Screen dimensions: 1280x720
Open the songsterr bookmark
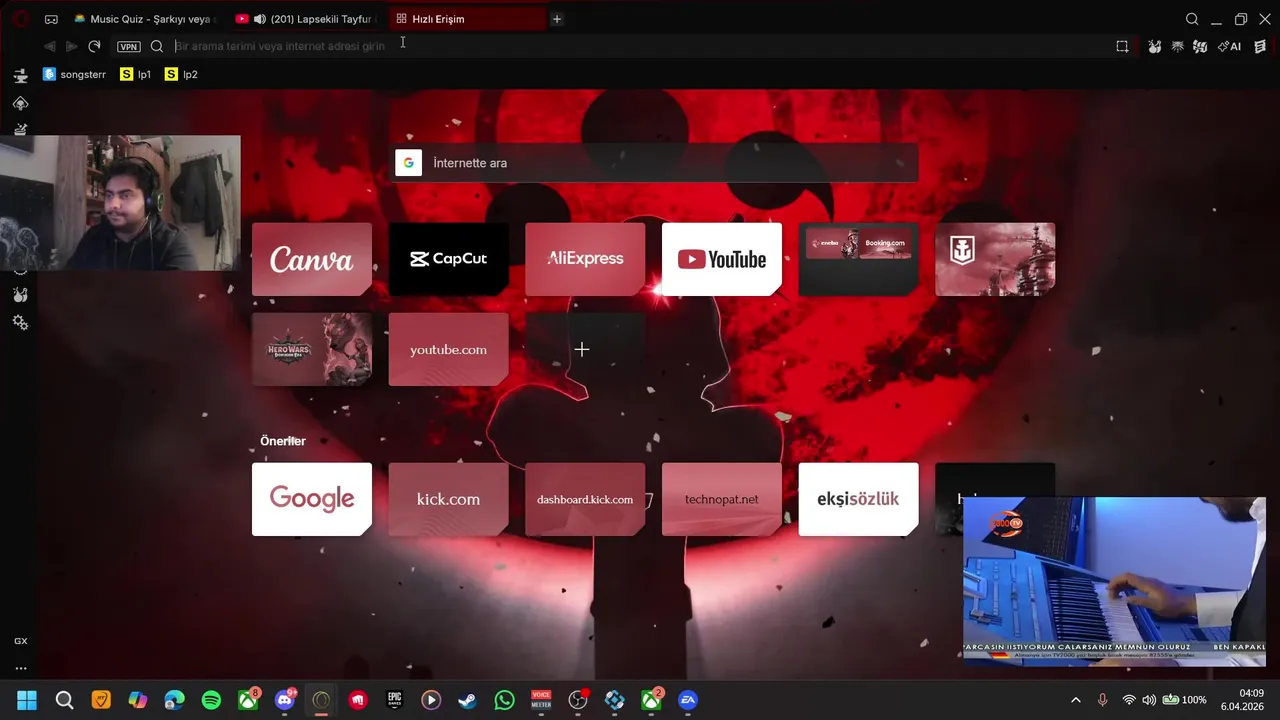(75, 74)
